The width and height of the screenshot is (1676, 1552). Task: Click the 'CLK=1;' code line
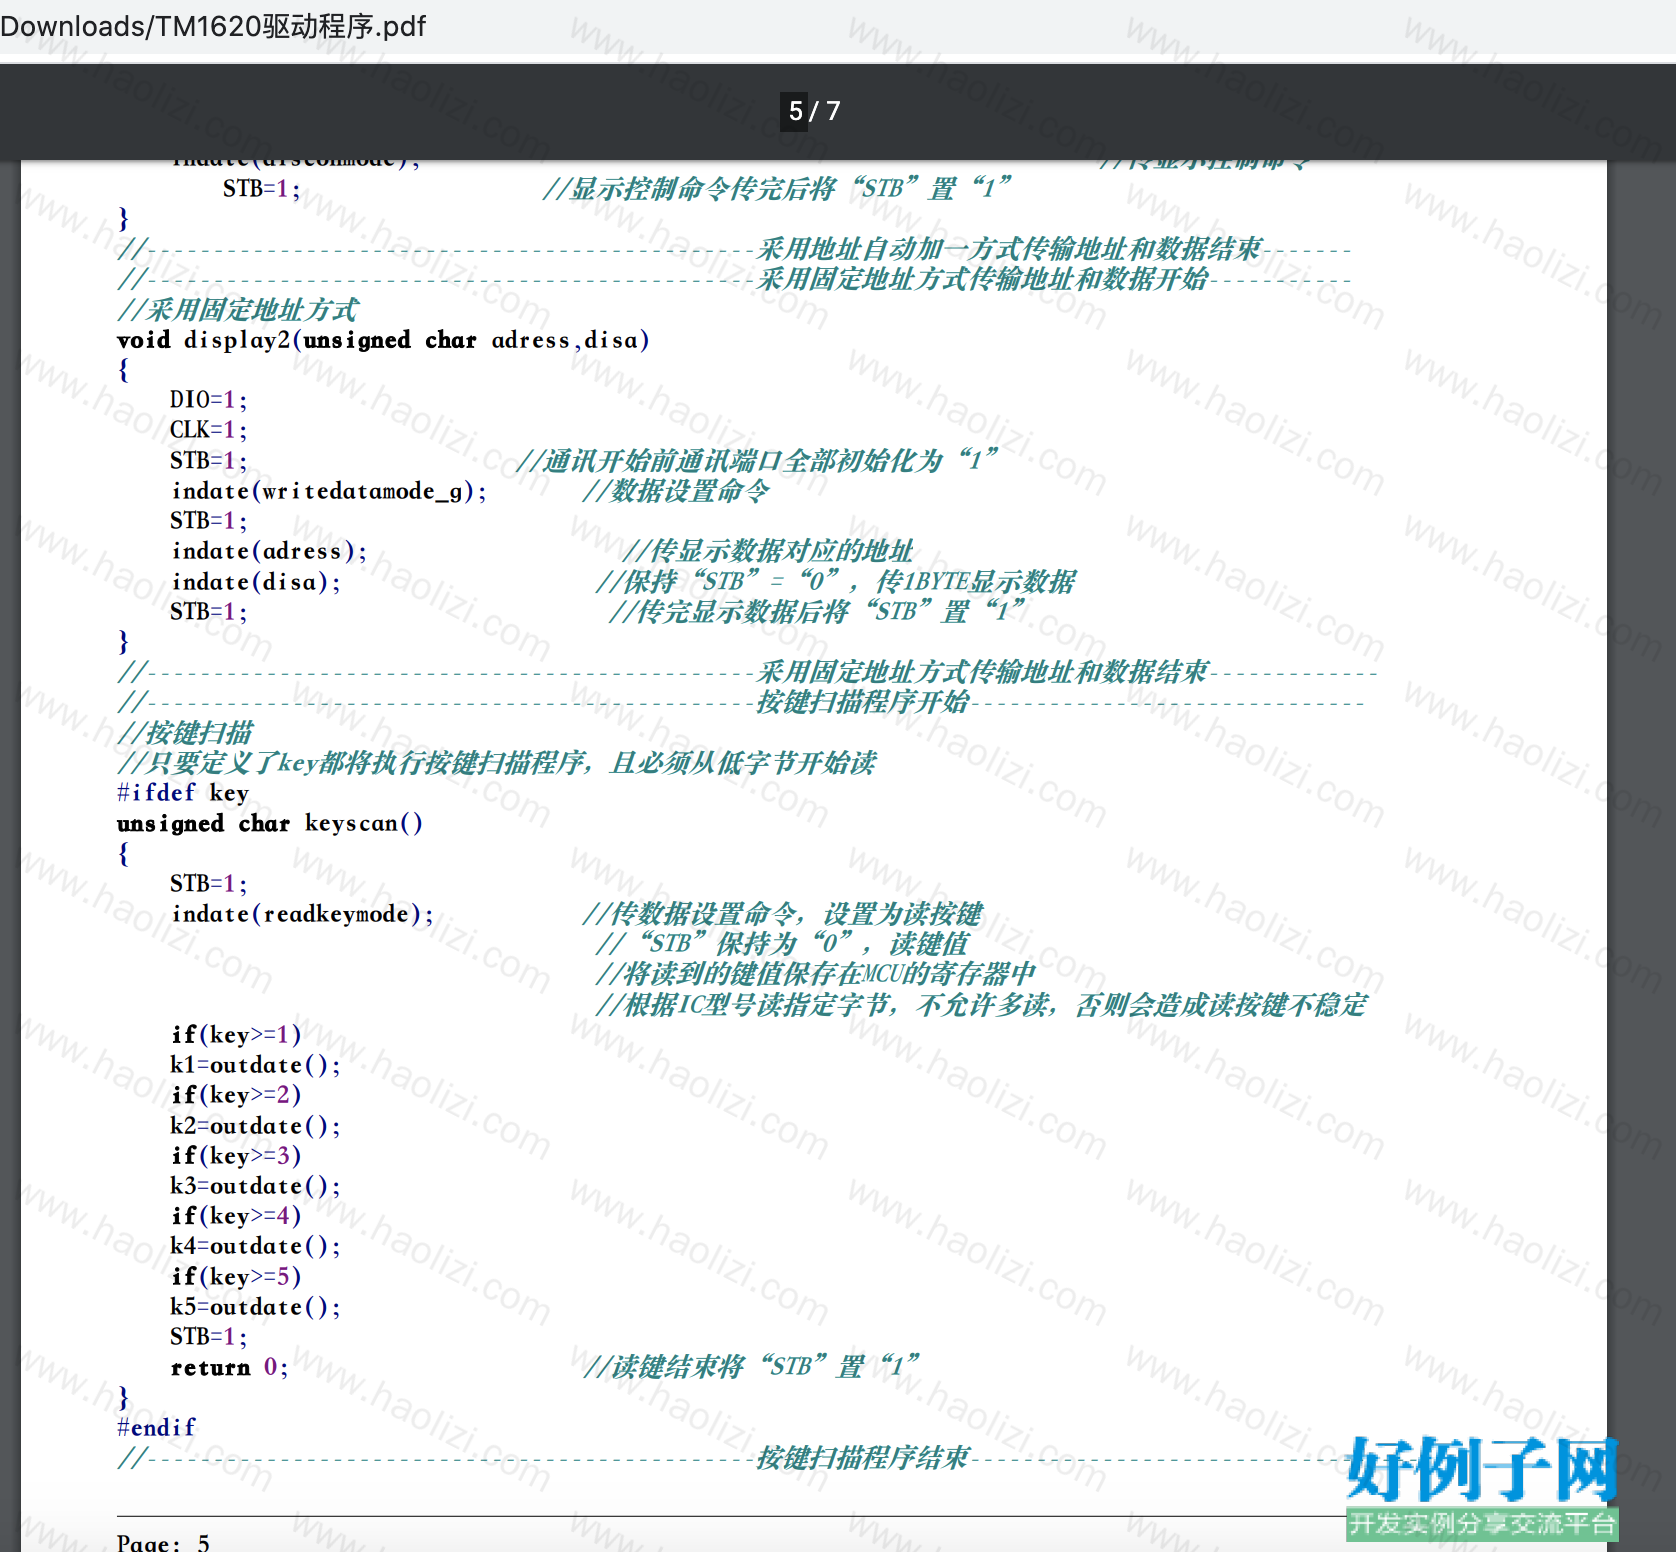208,430
